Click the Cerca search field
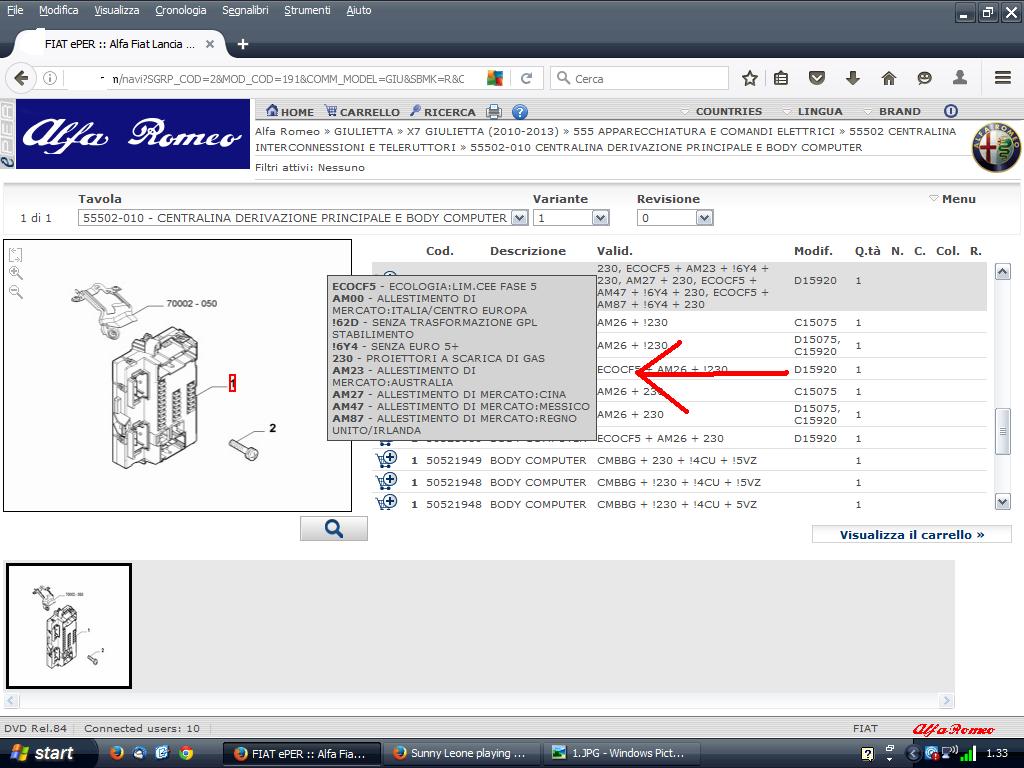1024x768 pixels. click(x=639, y=78)
